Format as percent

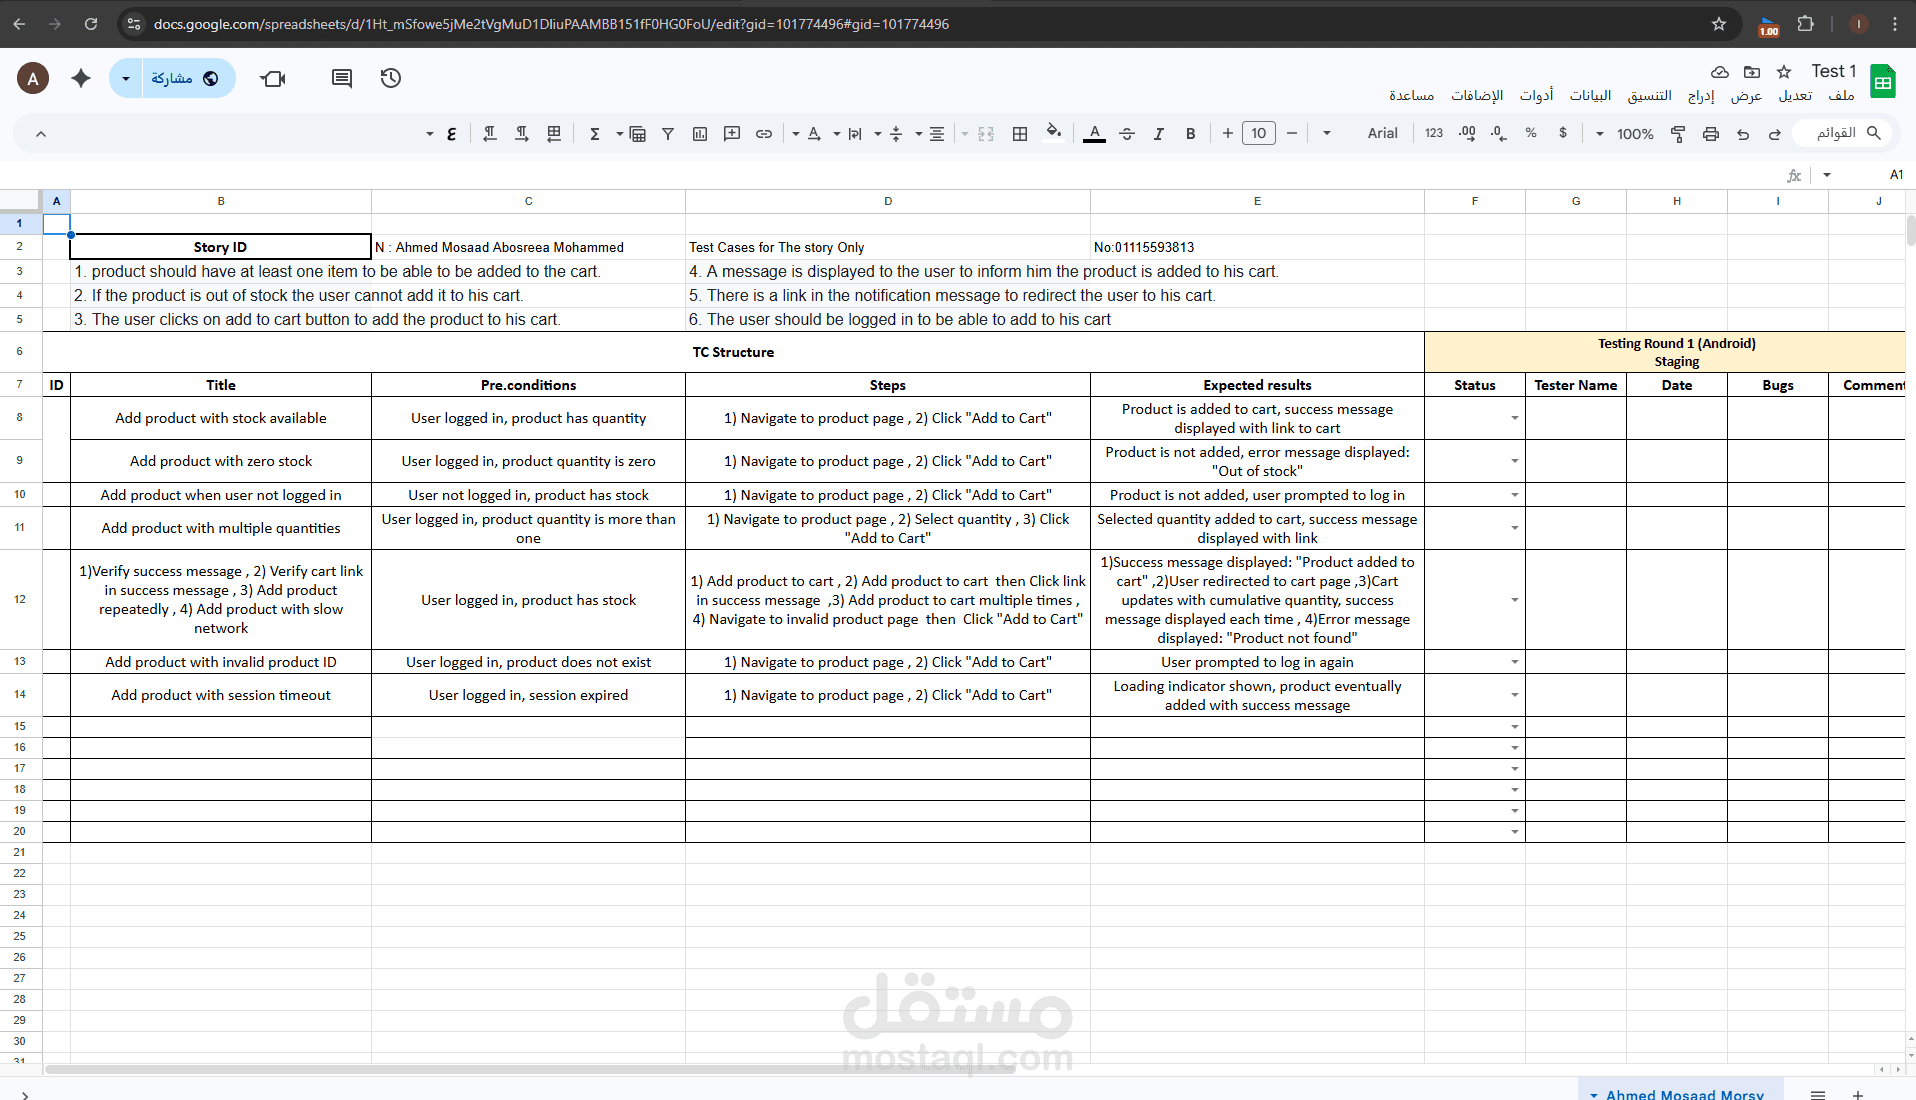1531,133
